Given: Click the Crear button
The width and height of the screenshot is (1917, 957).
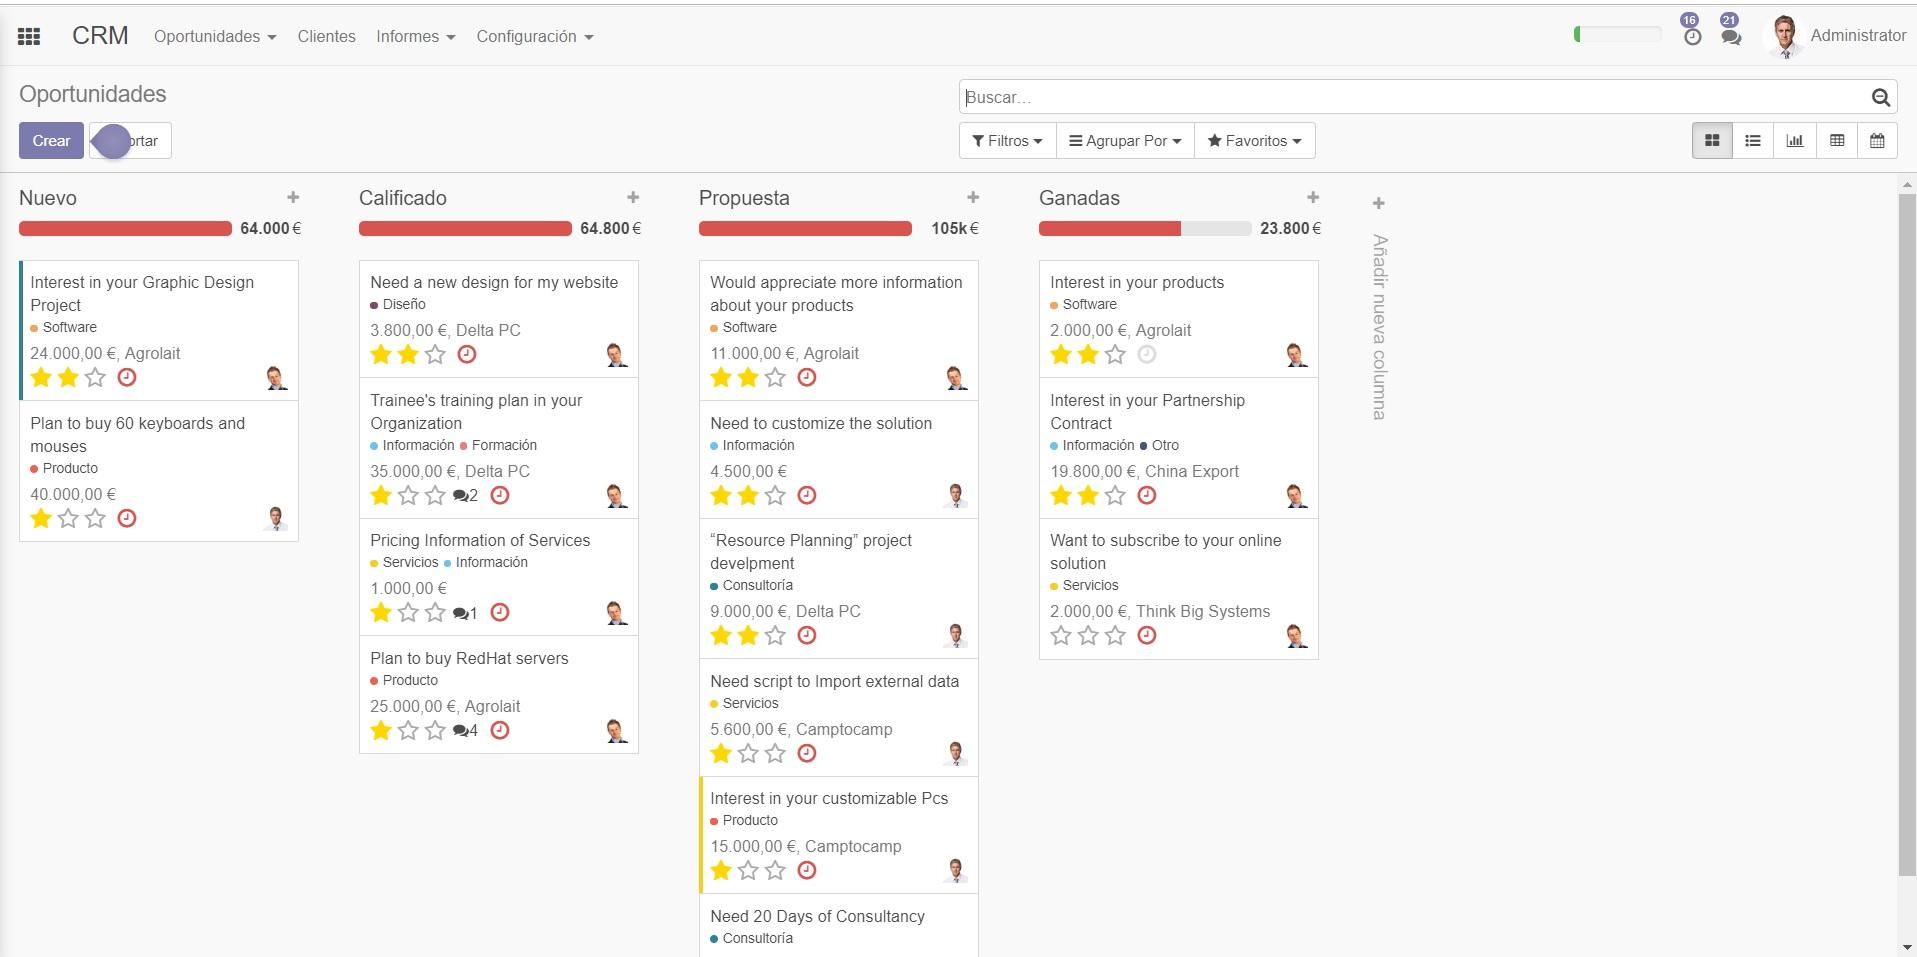Looking at the screenshot, I should point(50,140).
